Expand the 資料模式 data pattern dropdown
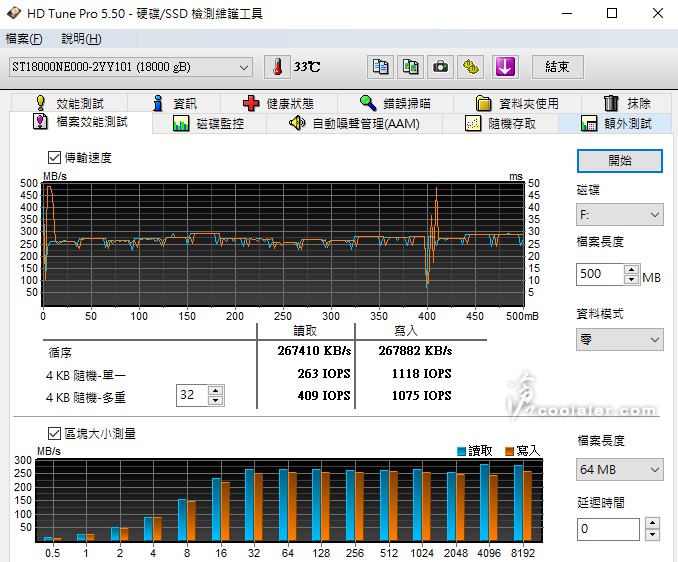This screenshot has width=678, height=562. tap(620, 340)
